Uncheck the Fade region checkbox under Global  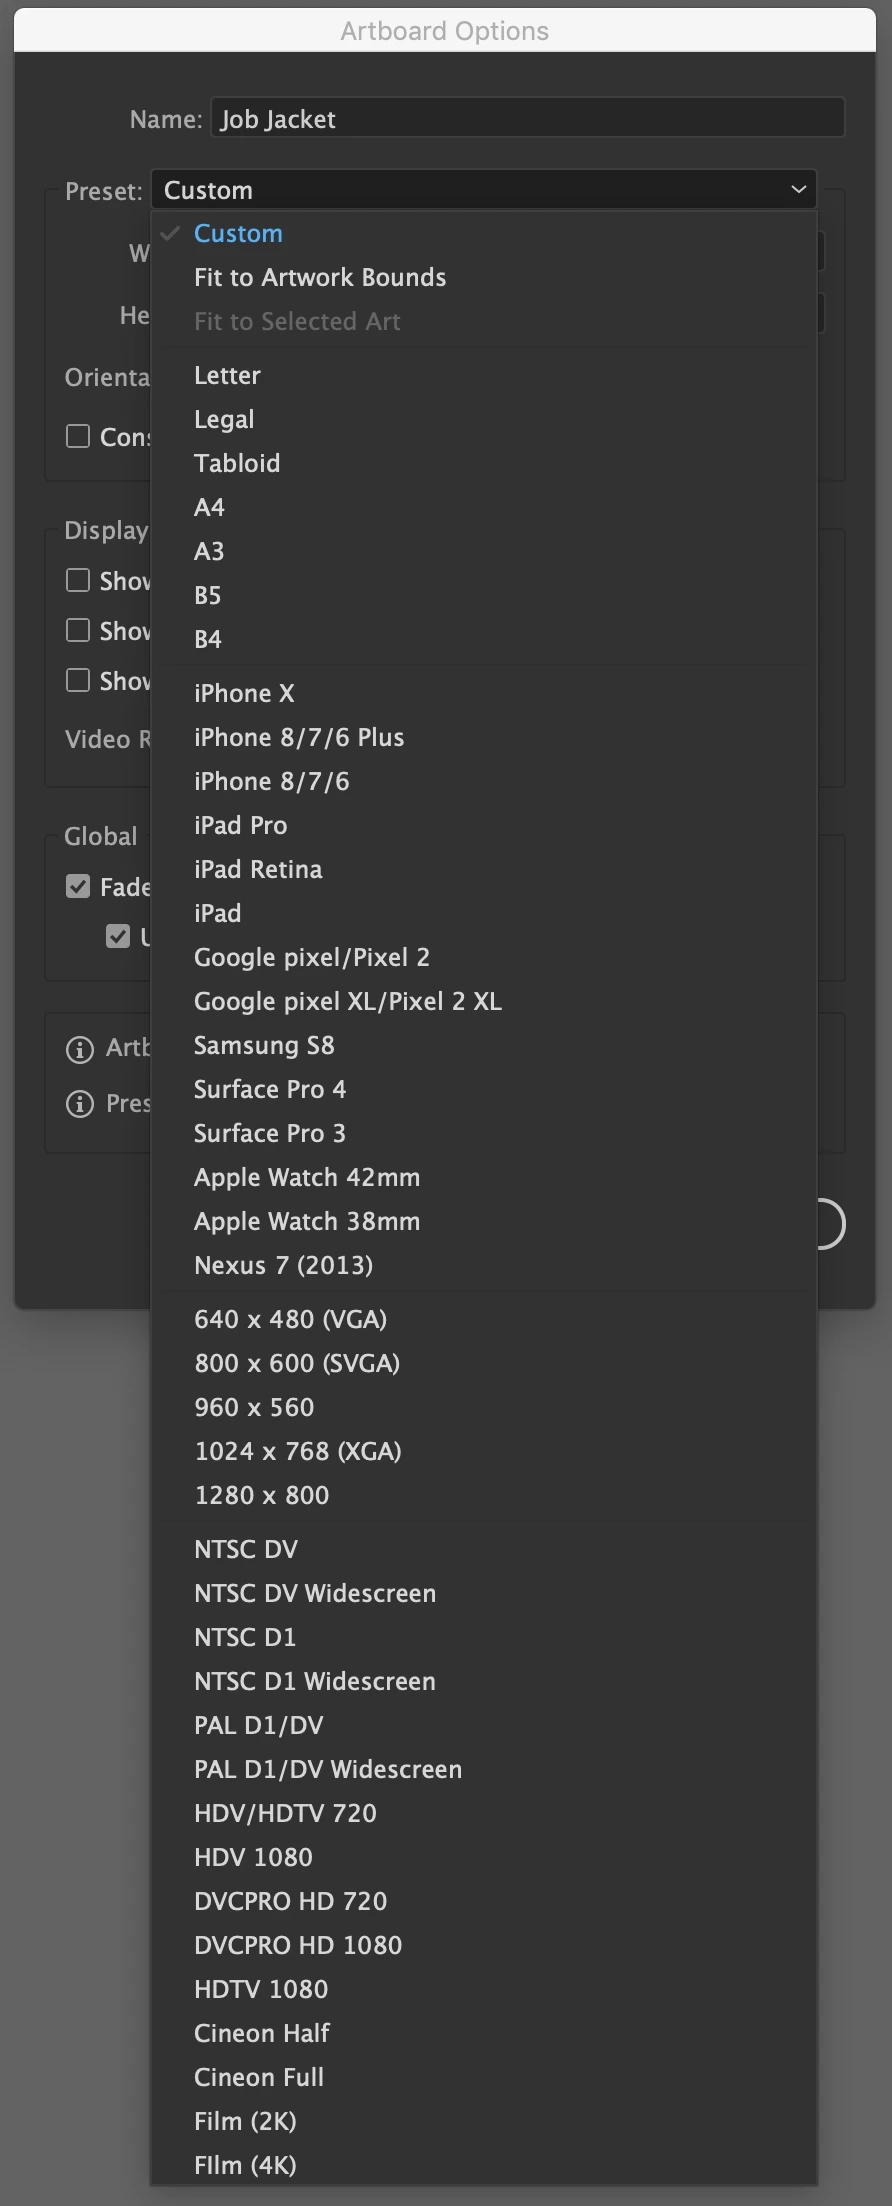[x=78, y=886]
